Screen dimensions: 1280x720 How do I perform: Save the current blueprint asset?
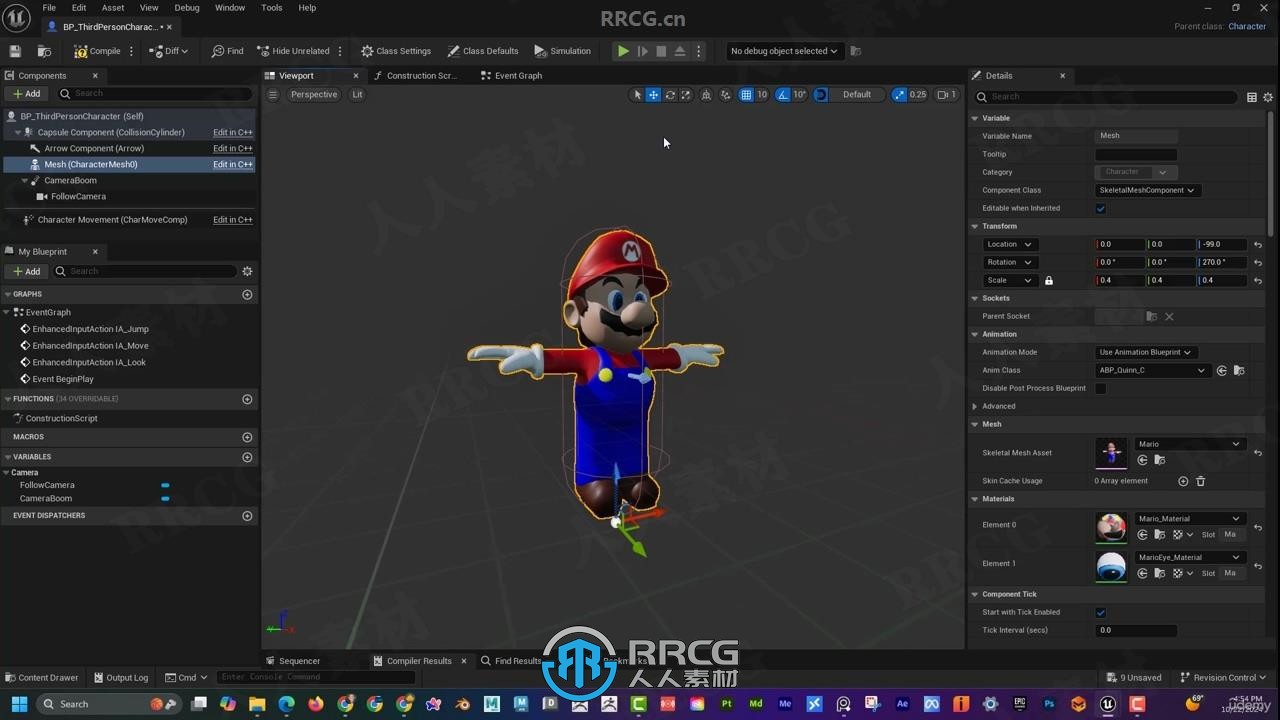tap(15, 51)
